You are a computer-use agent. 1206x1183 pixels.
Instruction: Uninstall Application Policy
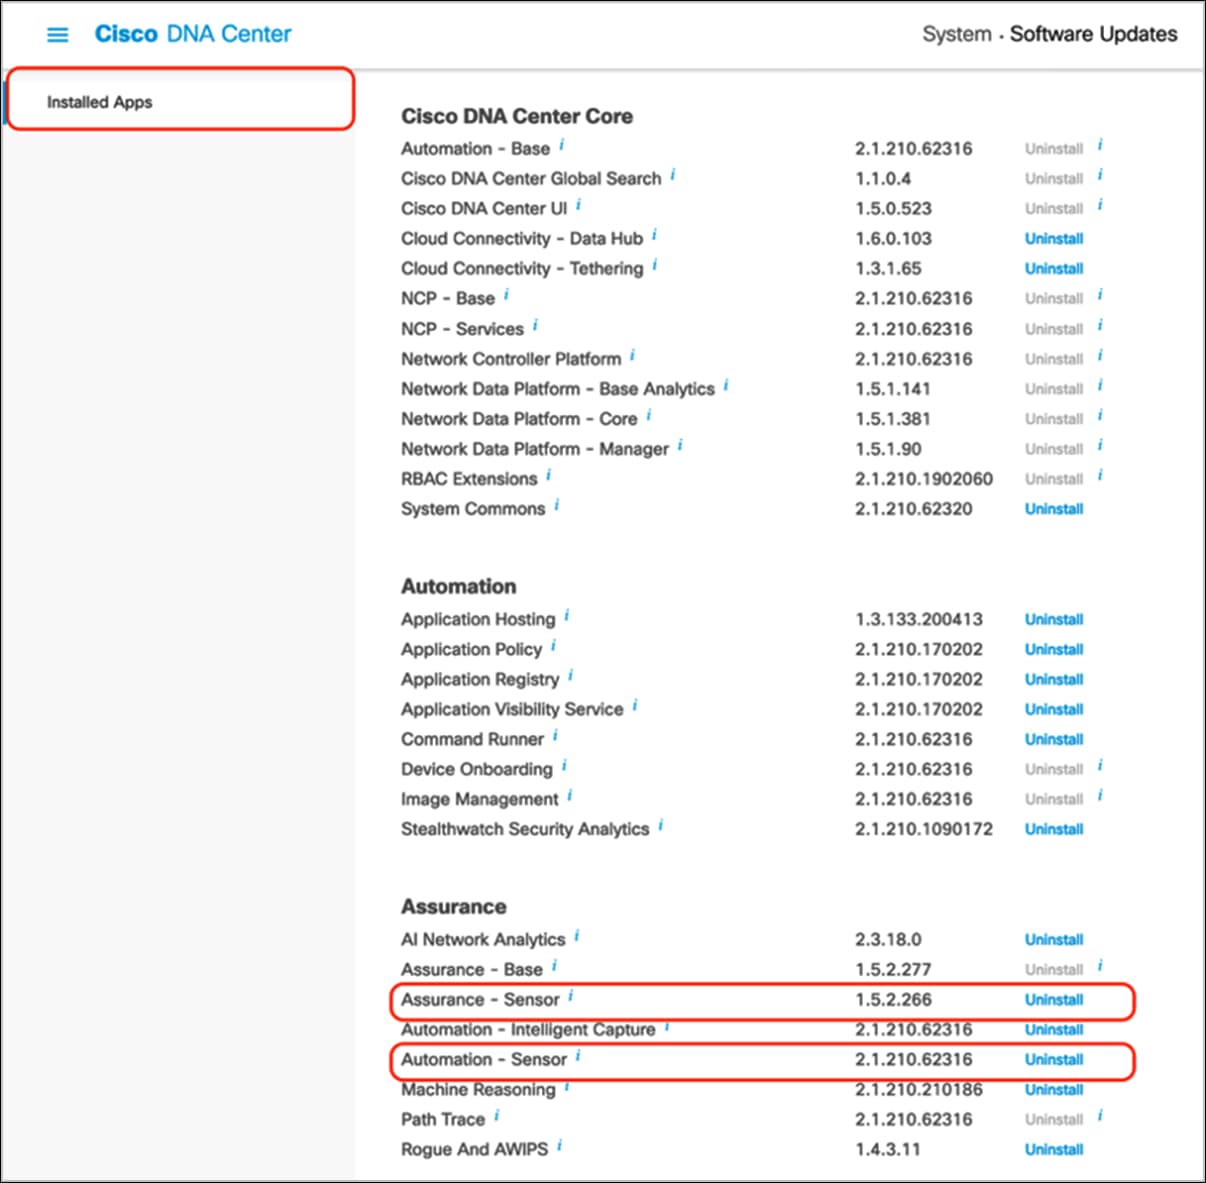pyautogui.click(x=1054, y=650)
